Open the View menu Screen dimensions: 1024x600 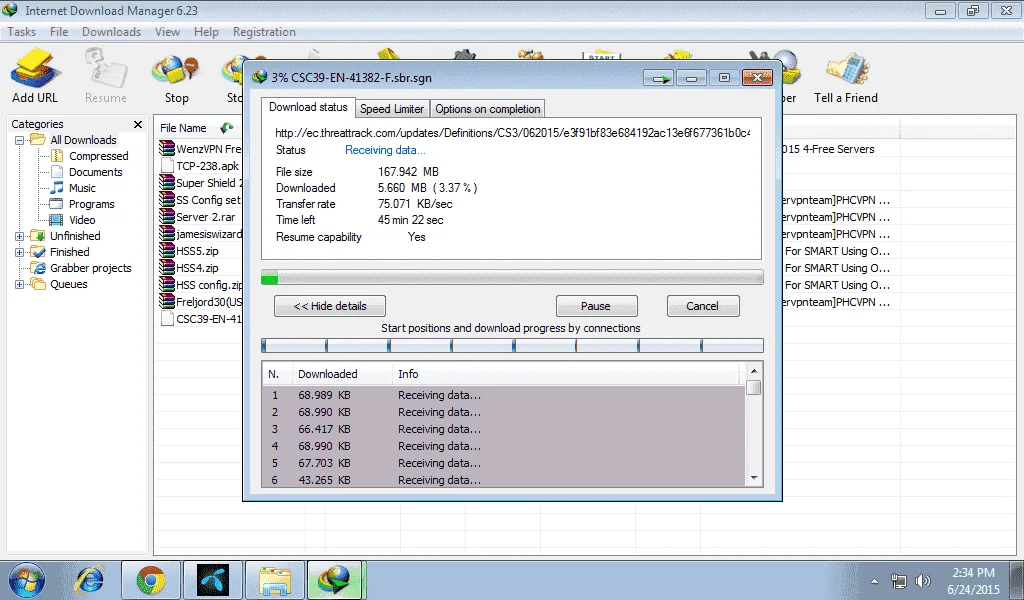click(x=167, y=31)
